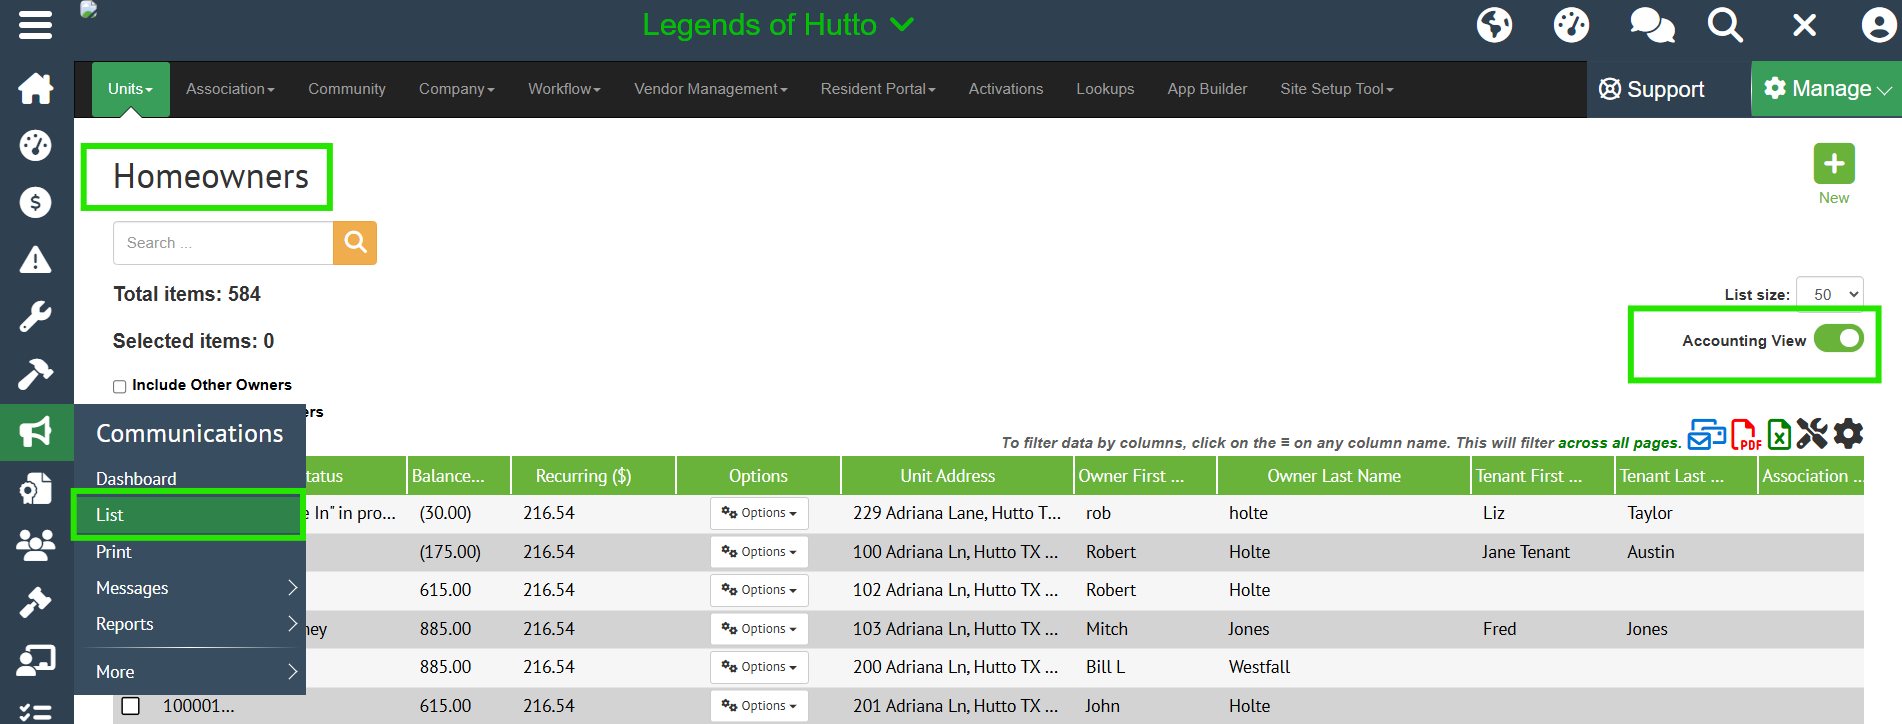Click the green New plus button
This screenshot has width=1902, height=724.
coord(1833,164)
